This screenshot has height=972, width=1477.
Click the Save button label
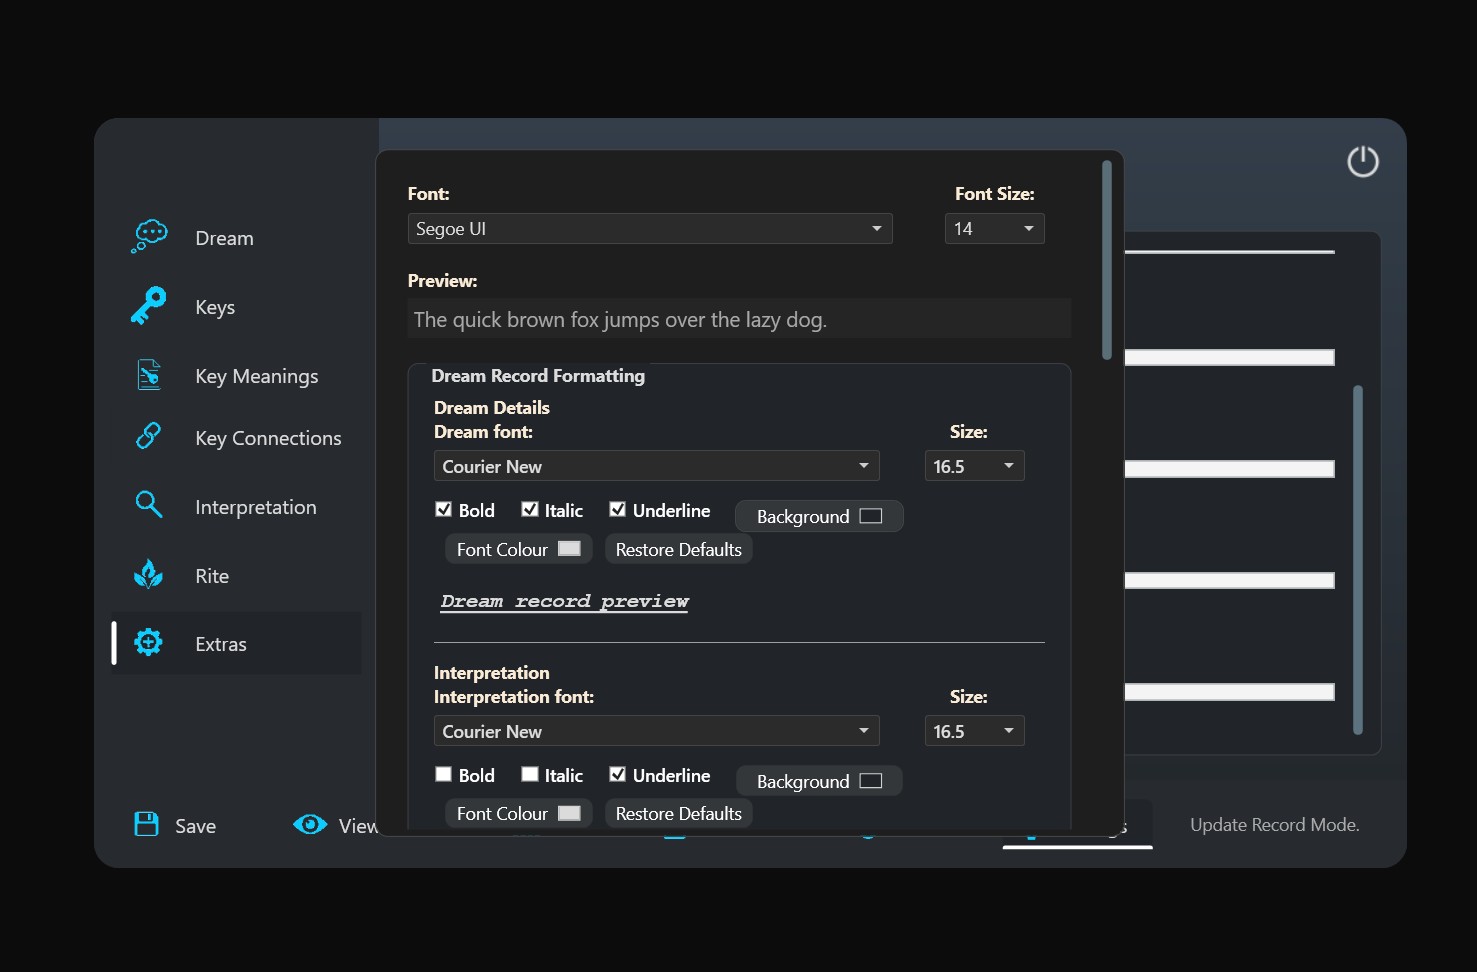click(x=195, y=826)
